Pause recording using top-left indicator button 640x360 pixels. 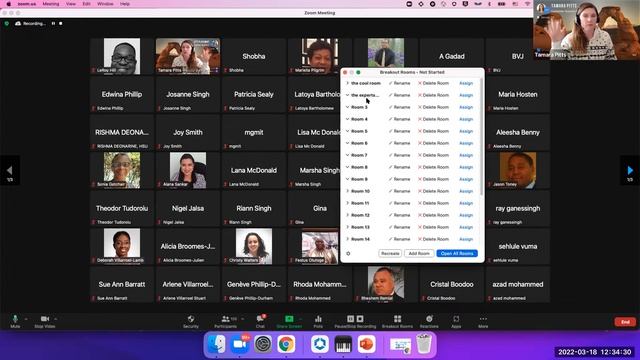point(53,24)
